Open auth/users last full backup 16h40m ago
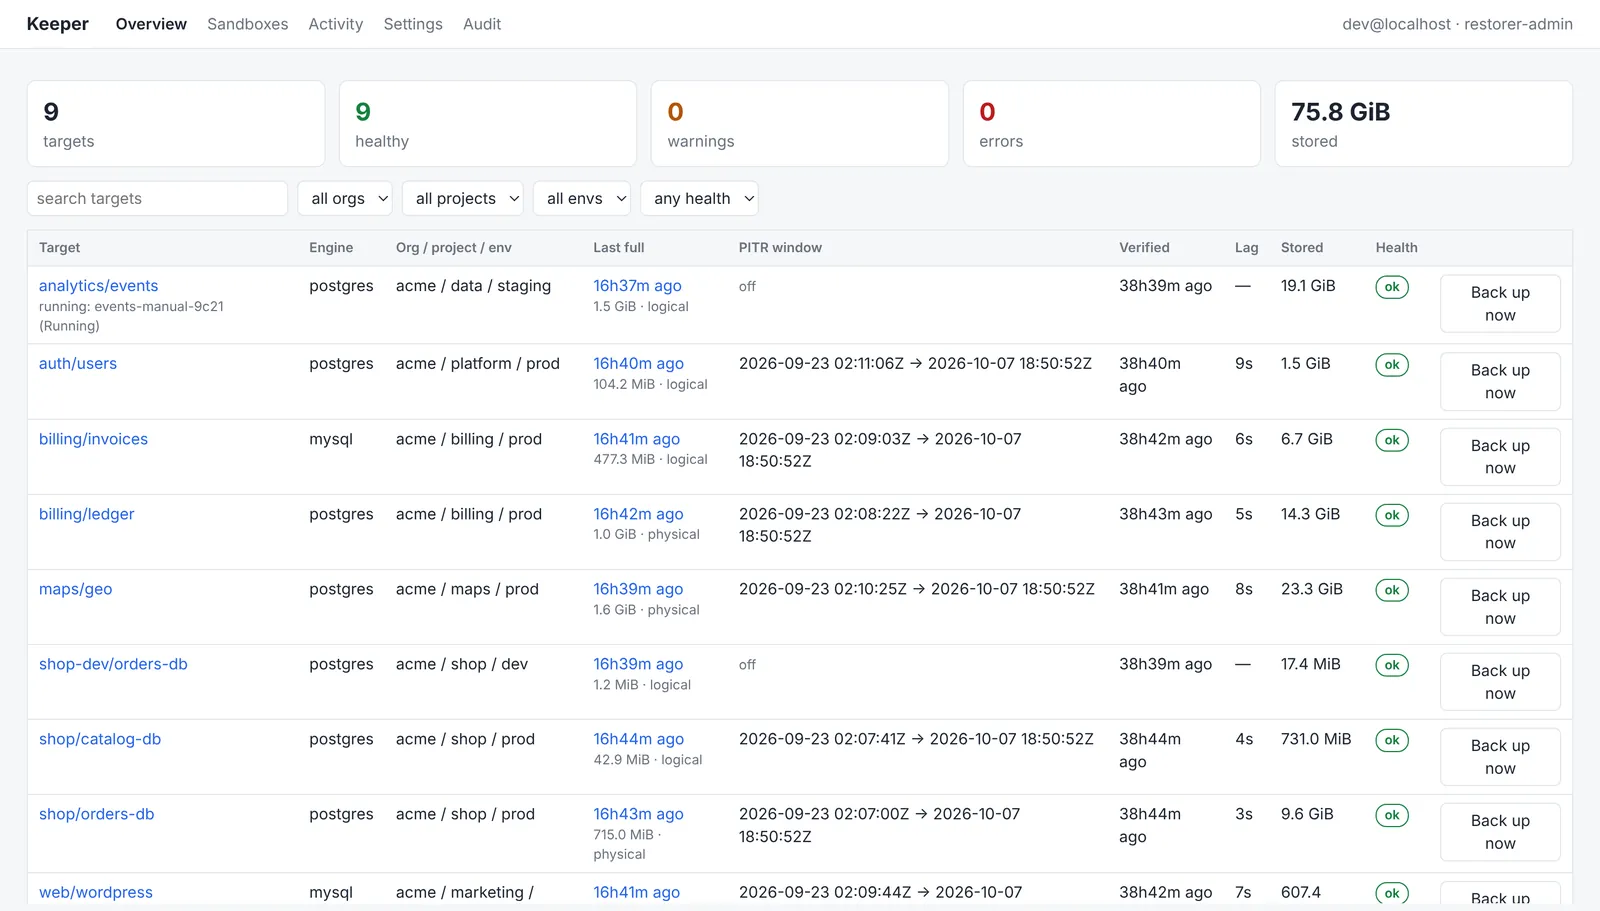1600x911 pixels. (638, 364)
